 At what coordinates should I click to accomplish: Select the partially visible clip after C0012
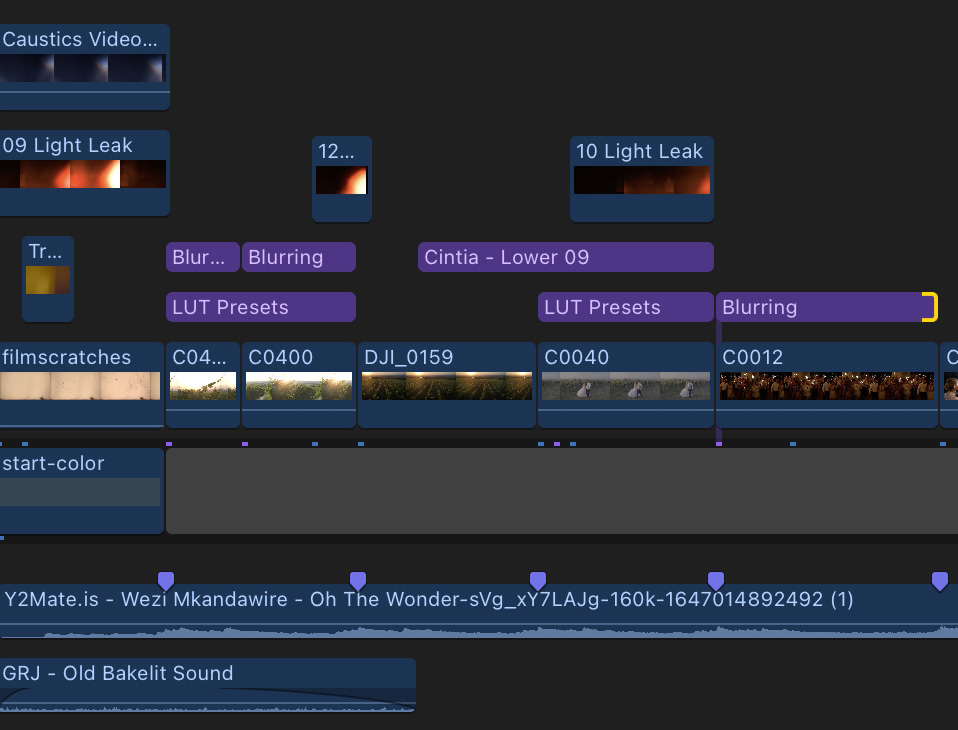[x=949, y=385]
